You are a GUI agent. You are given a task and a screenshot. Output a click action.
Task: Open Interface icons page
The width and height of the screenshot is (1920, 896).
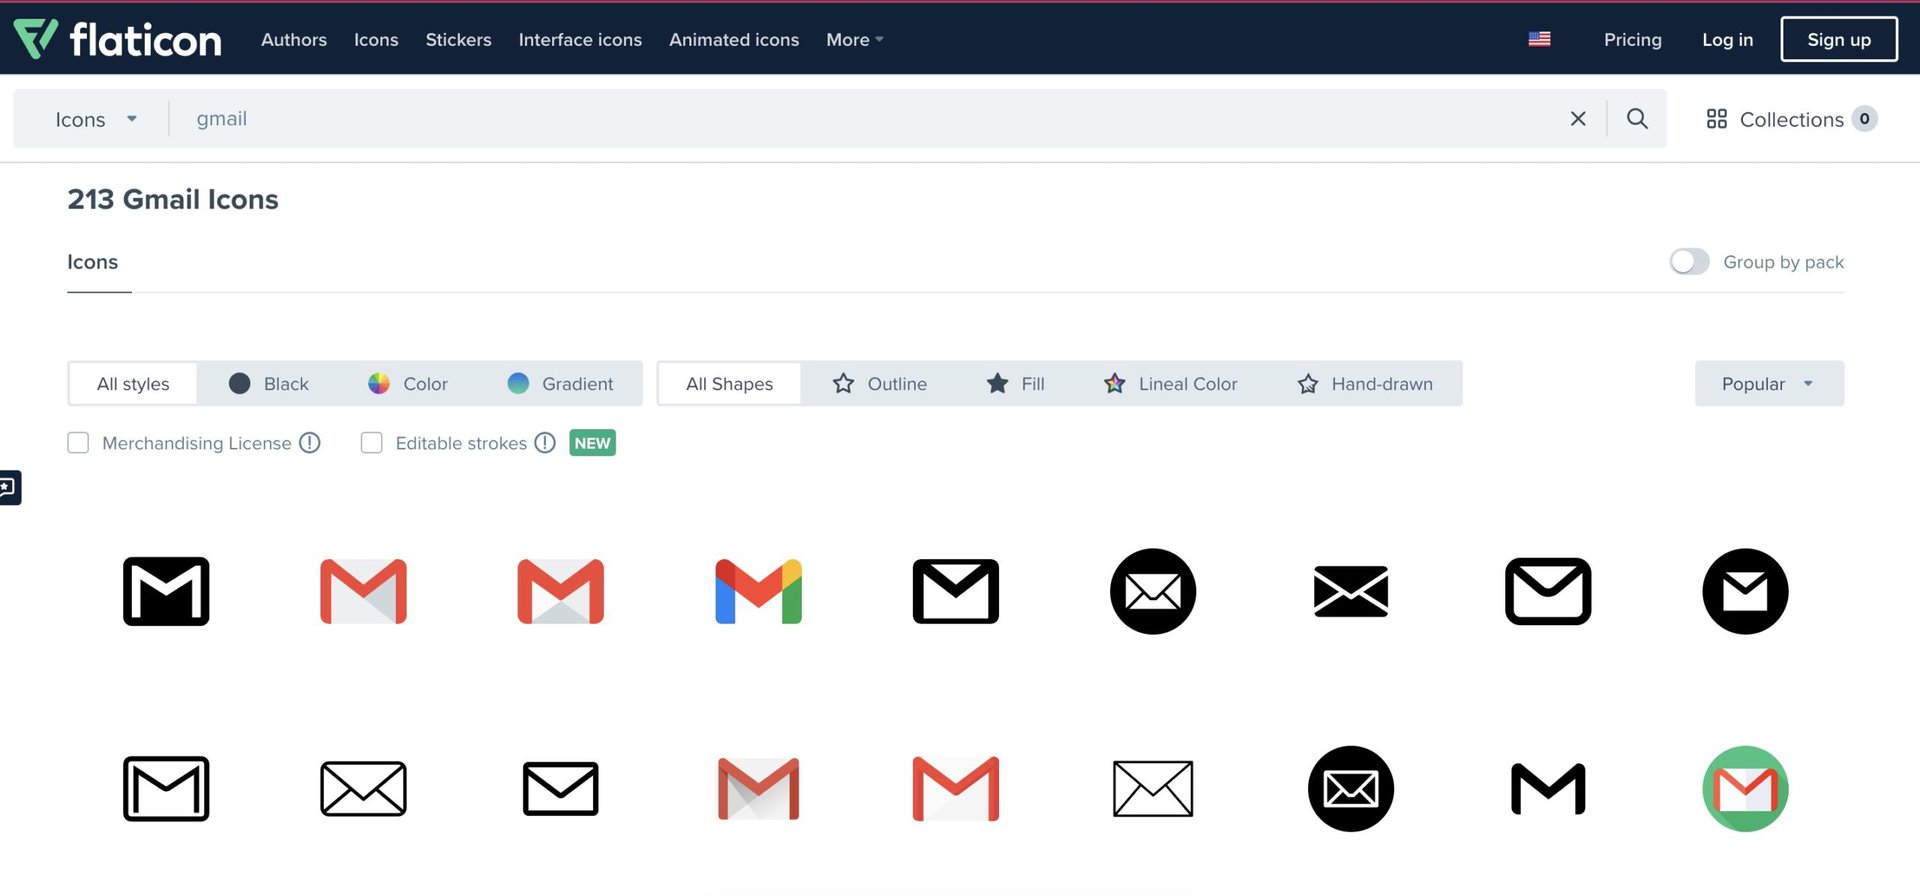580,39
